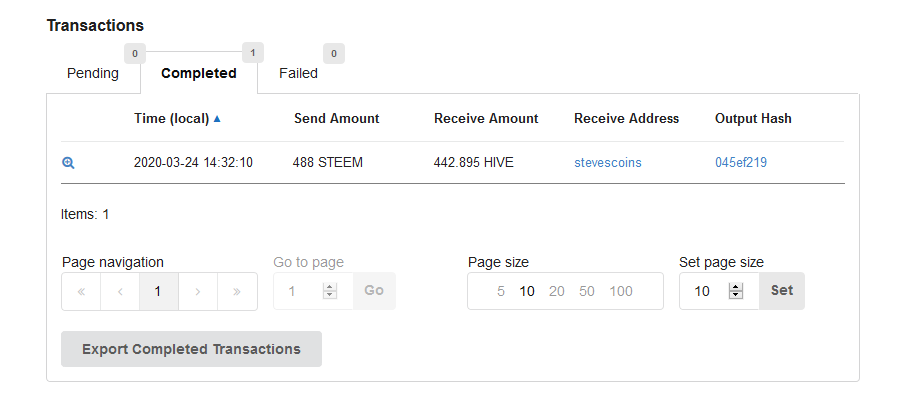Switch to the Pending tab

93,74
